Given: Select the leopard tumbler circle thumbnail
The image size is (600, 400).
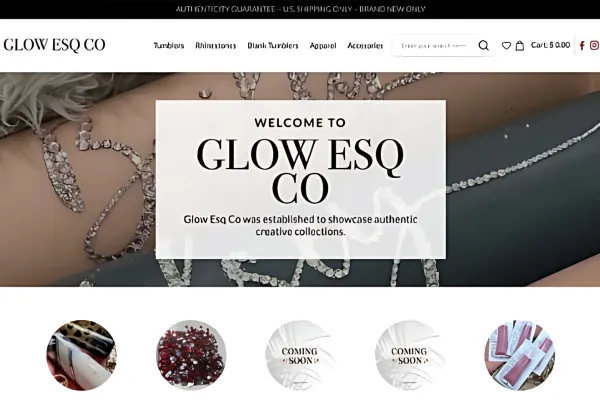Looking at the screenshot, I should [82, 355].
